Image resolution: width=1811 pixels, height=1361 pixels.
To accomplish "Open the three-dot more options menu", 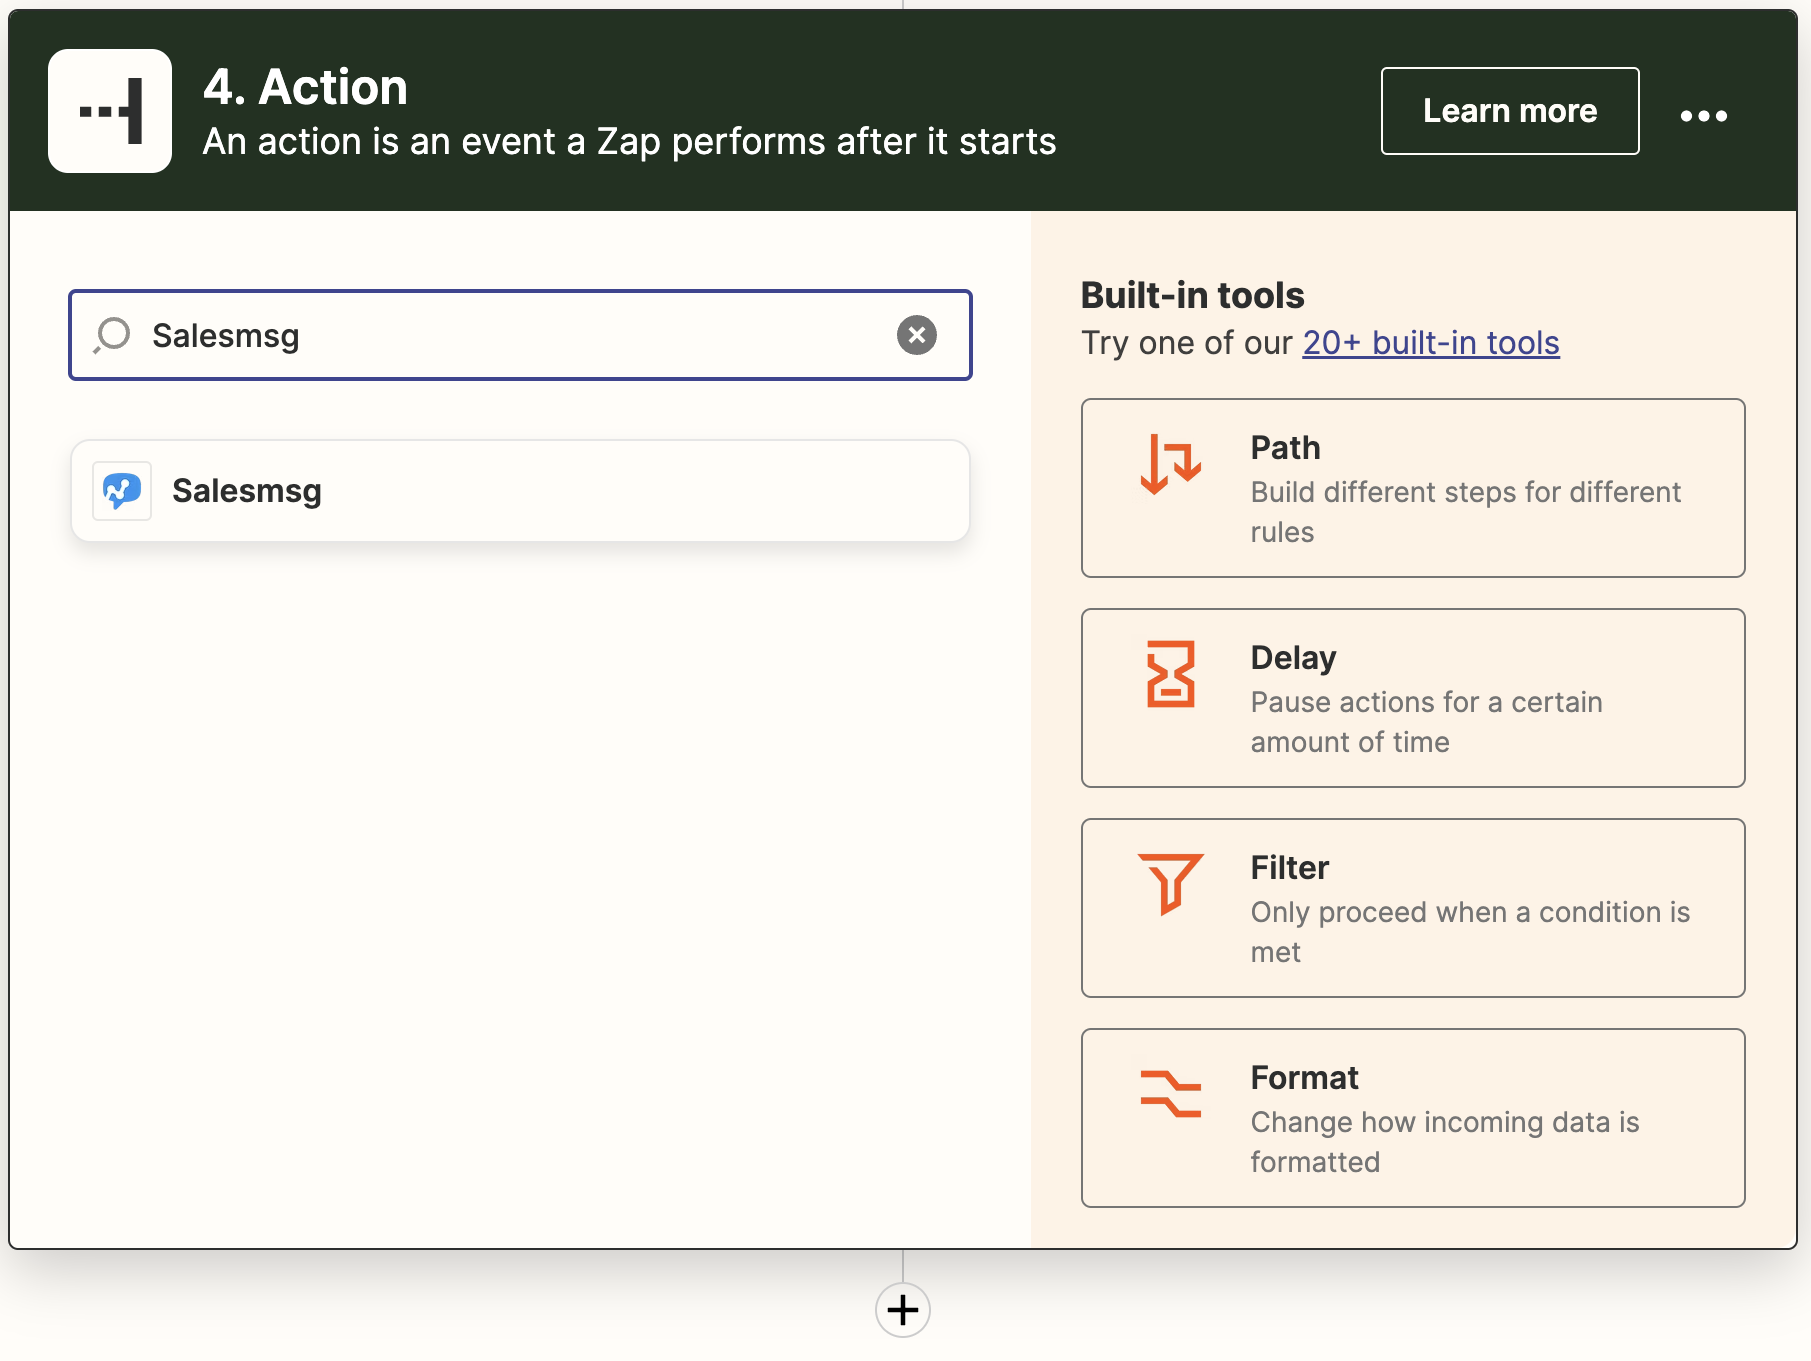I will point(1703,115).
